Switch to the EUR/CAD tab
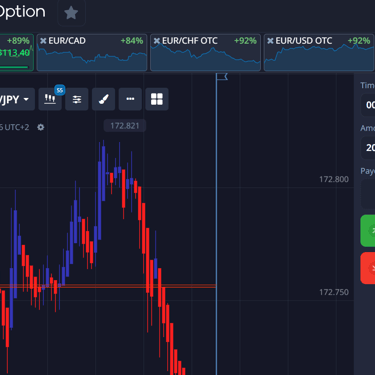Viewport: 375px width, 375px height. 92,52
